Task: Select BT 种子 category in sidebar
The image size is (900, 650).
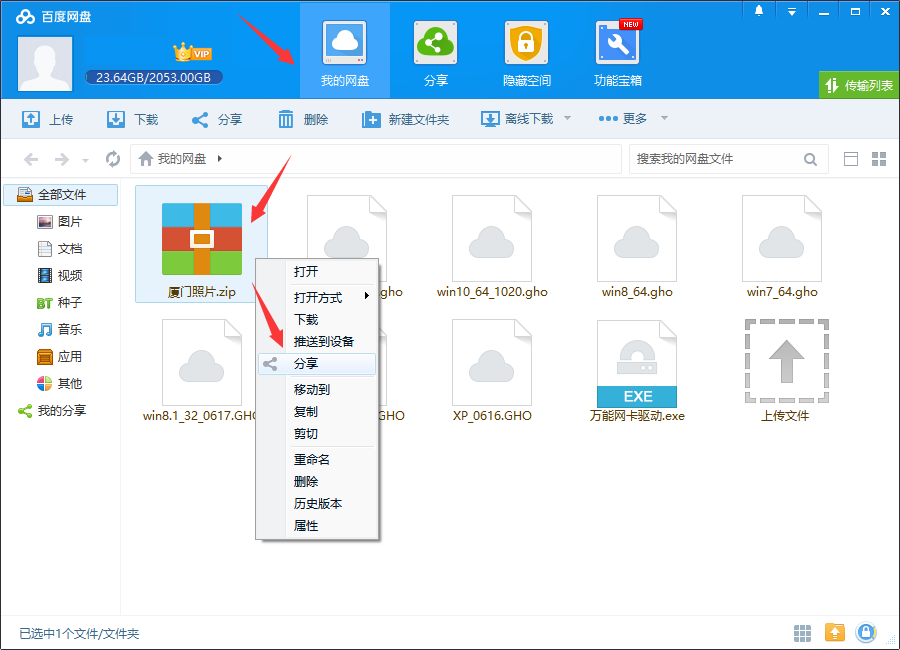Action: click(60, 303)
